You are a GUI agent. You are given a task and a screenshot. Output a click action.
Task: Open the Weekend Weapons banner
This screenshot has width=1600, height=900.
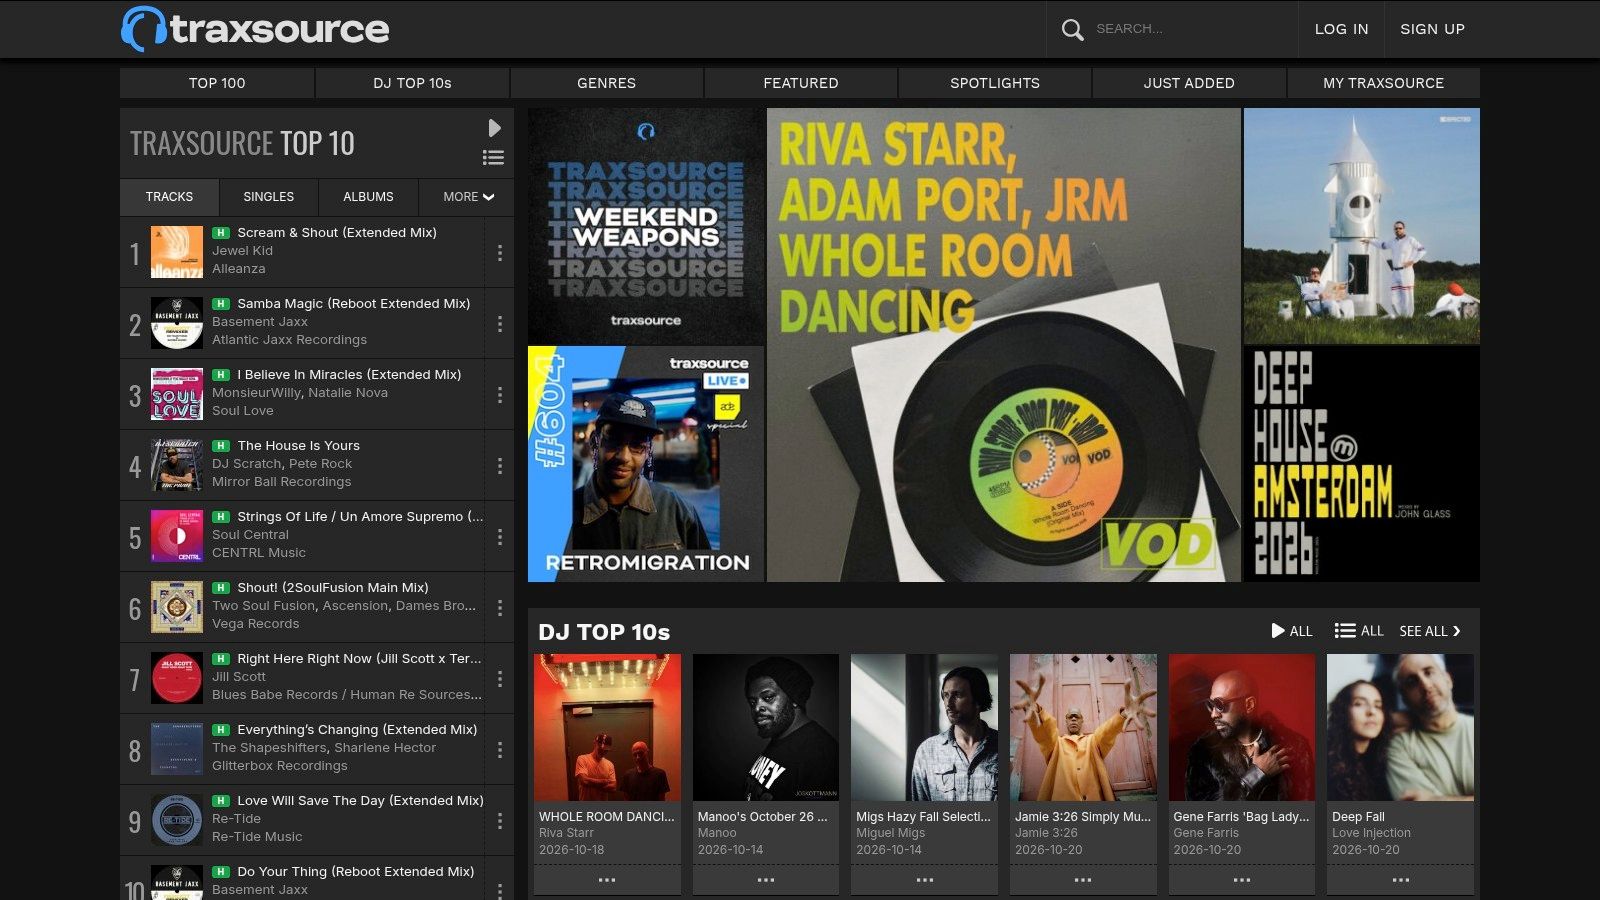click(646, 226)
